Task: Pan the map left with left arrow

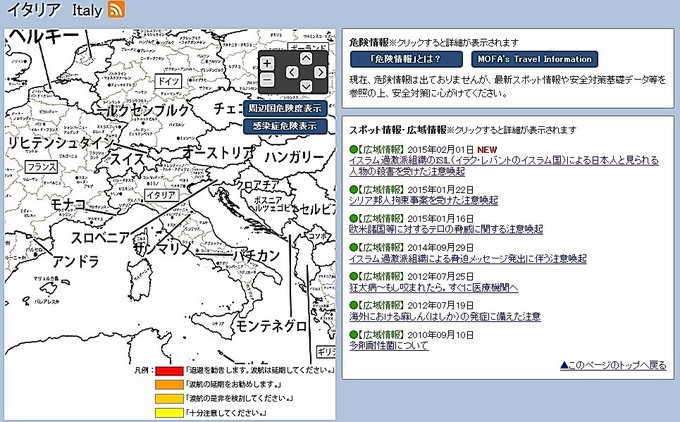Action: [x=291, y=72]
